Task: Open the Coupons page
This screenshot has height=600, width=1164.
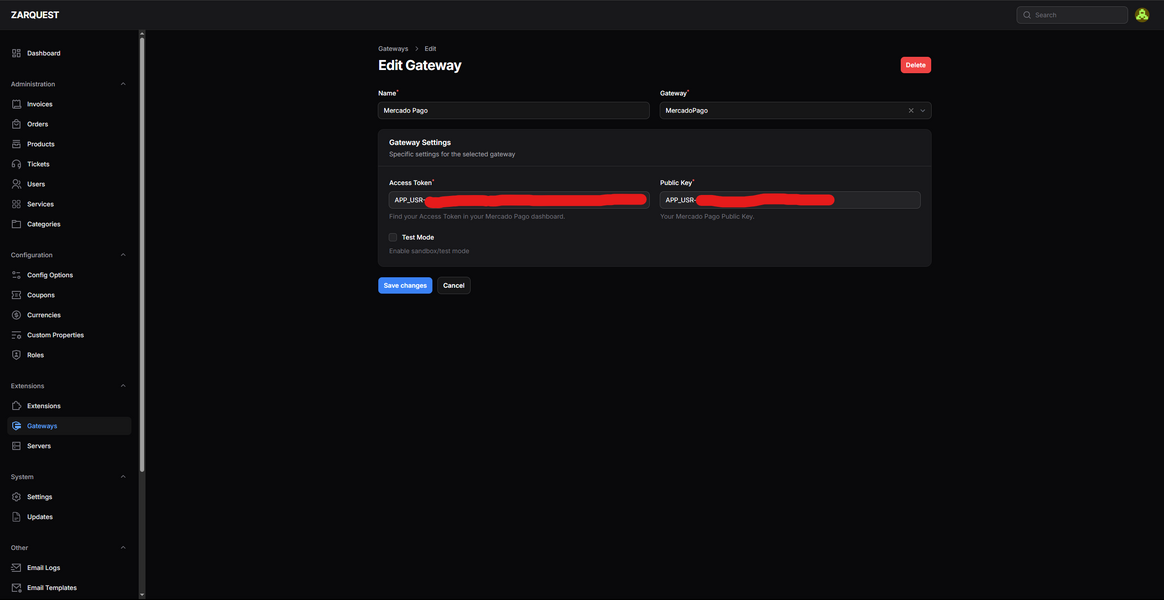Action: [69, 295]
